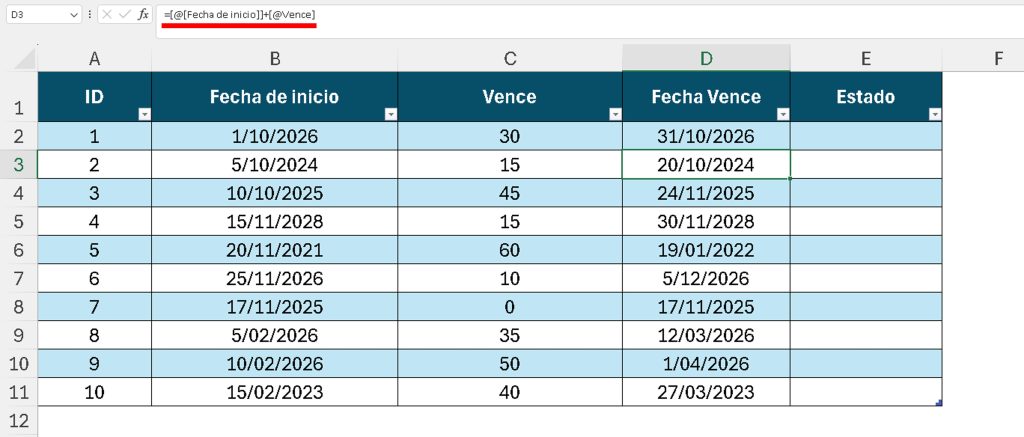
Task: Select row 12 header
Action: click(x=18, y=420)
